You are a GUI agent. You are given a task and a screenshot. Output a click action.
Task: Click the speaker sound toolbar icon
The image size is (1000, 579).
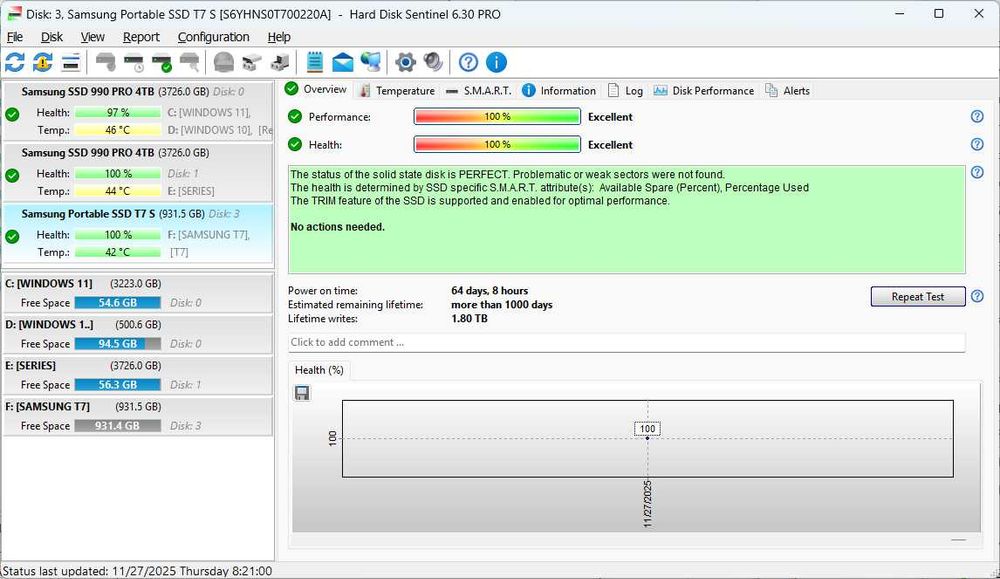coord(433,62)
